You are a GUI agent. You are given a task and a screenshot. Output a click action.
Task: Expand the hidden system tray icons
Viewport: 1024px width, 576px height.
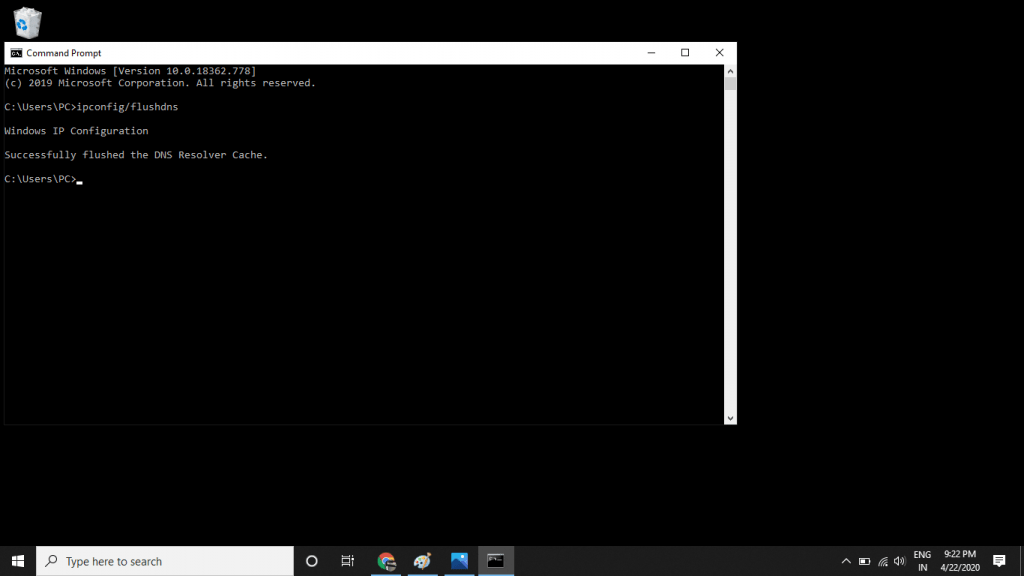click(x=845, y=561)
